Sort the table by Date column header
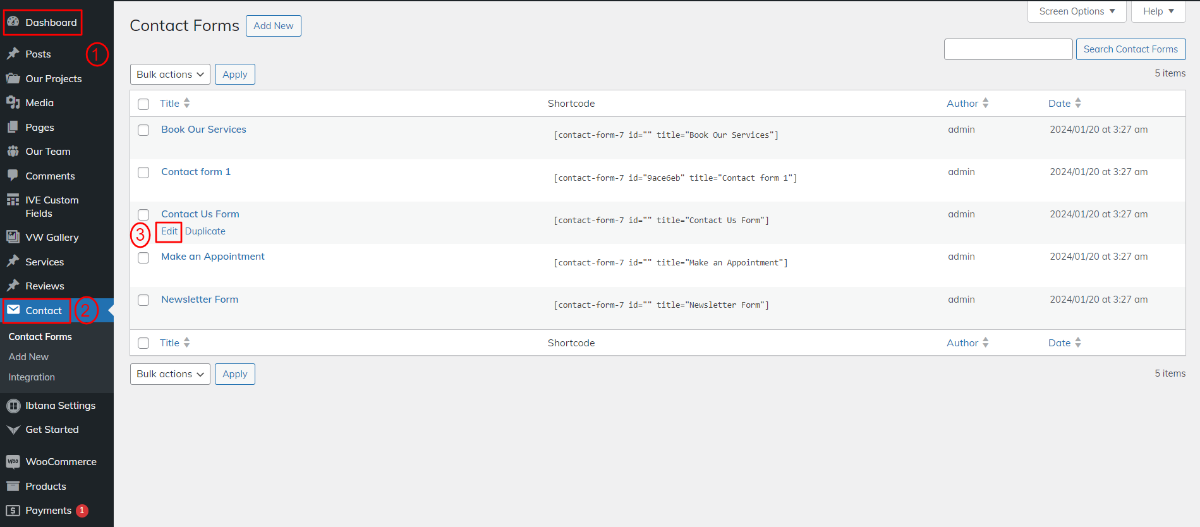This screenshot has width=1200, height=527. [1059, 104]
